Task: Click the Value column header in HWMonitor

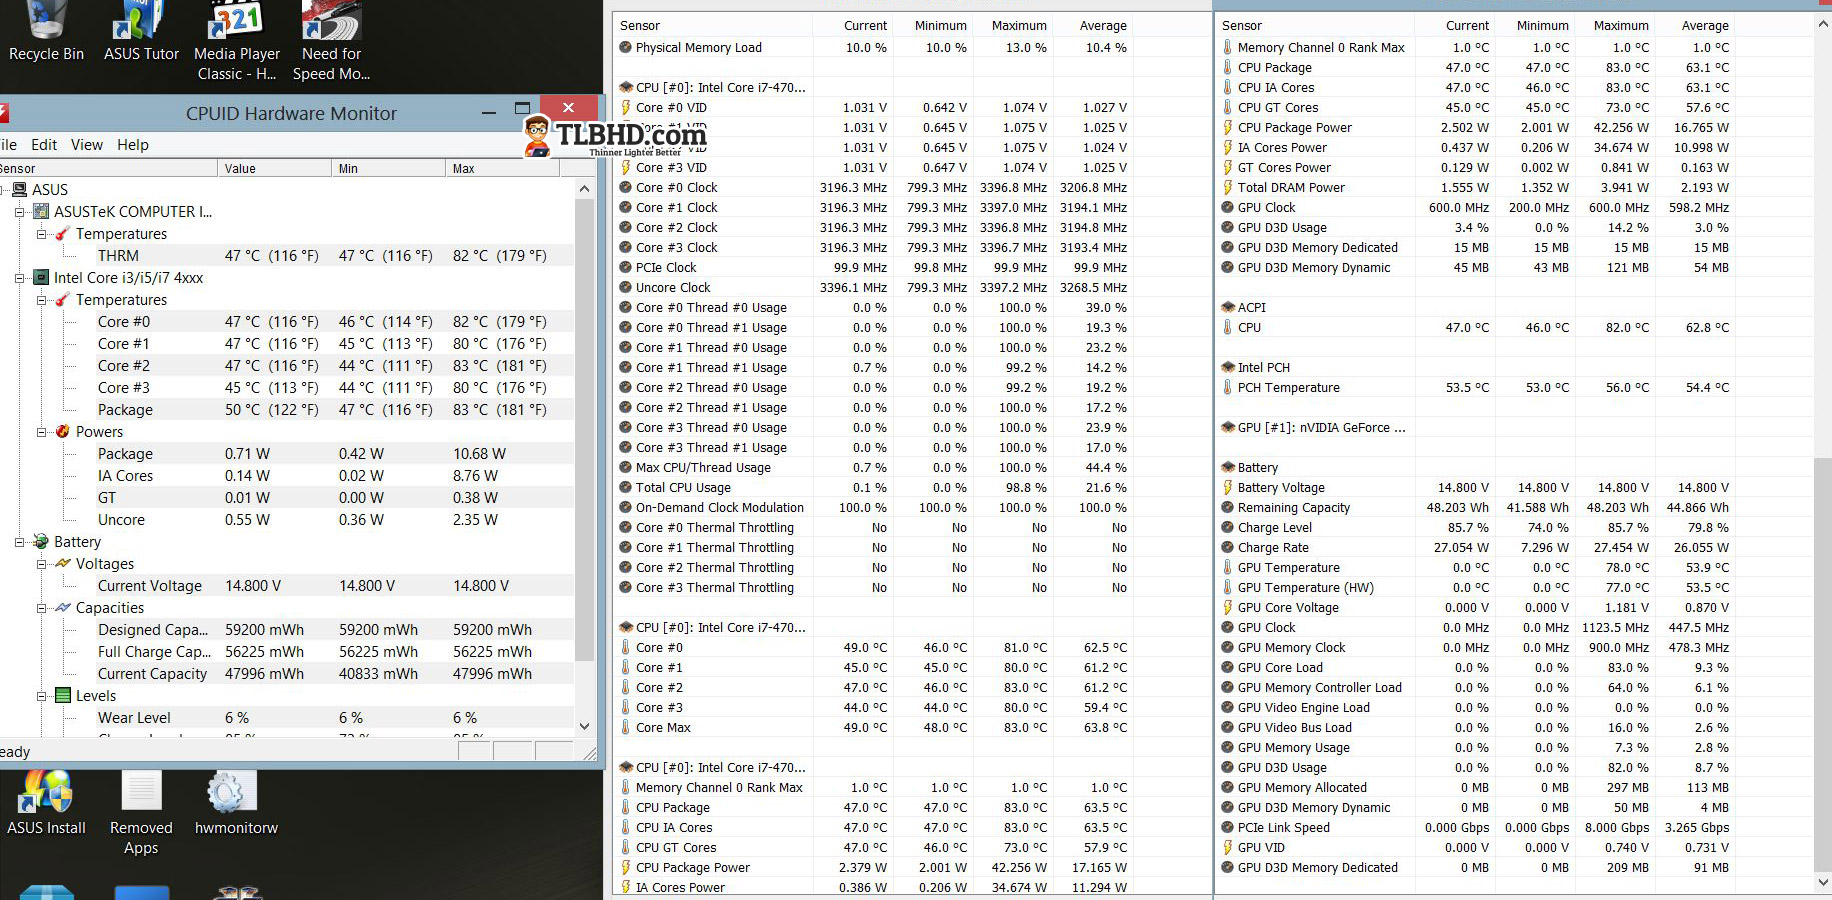Action: (274, 168)
